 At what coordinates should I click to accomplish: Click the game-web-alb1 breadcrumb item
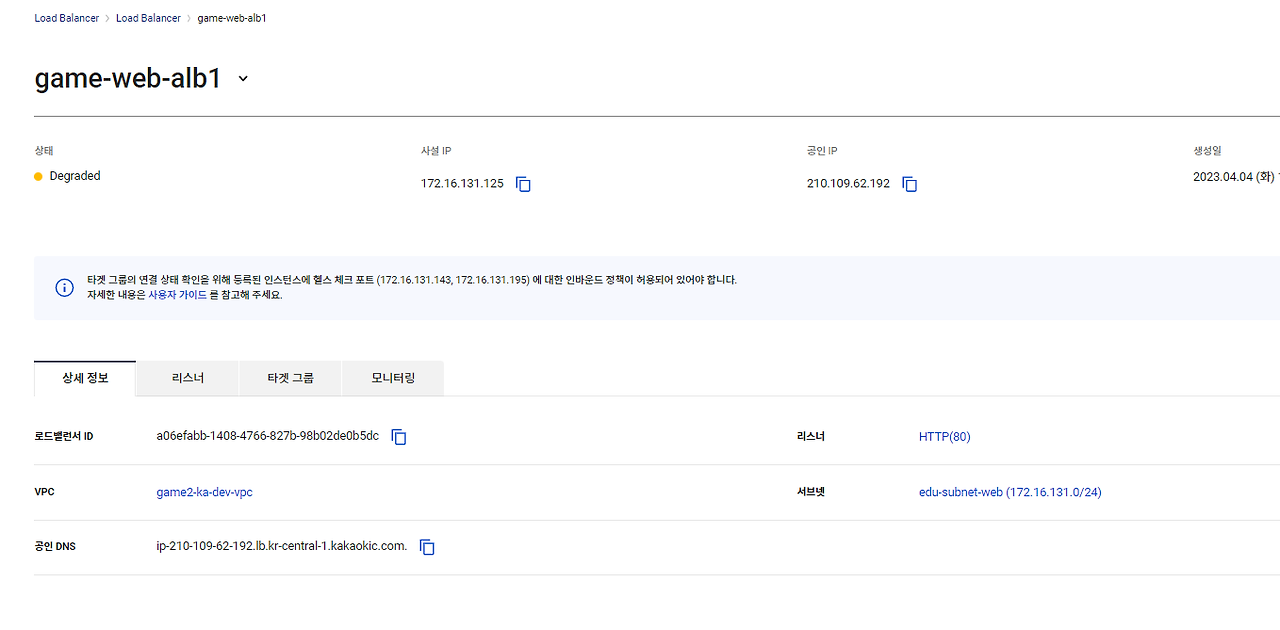232,18
